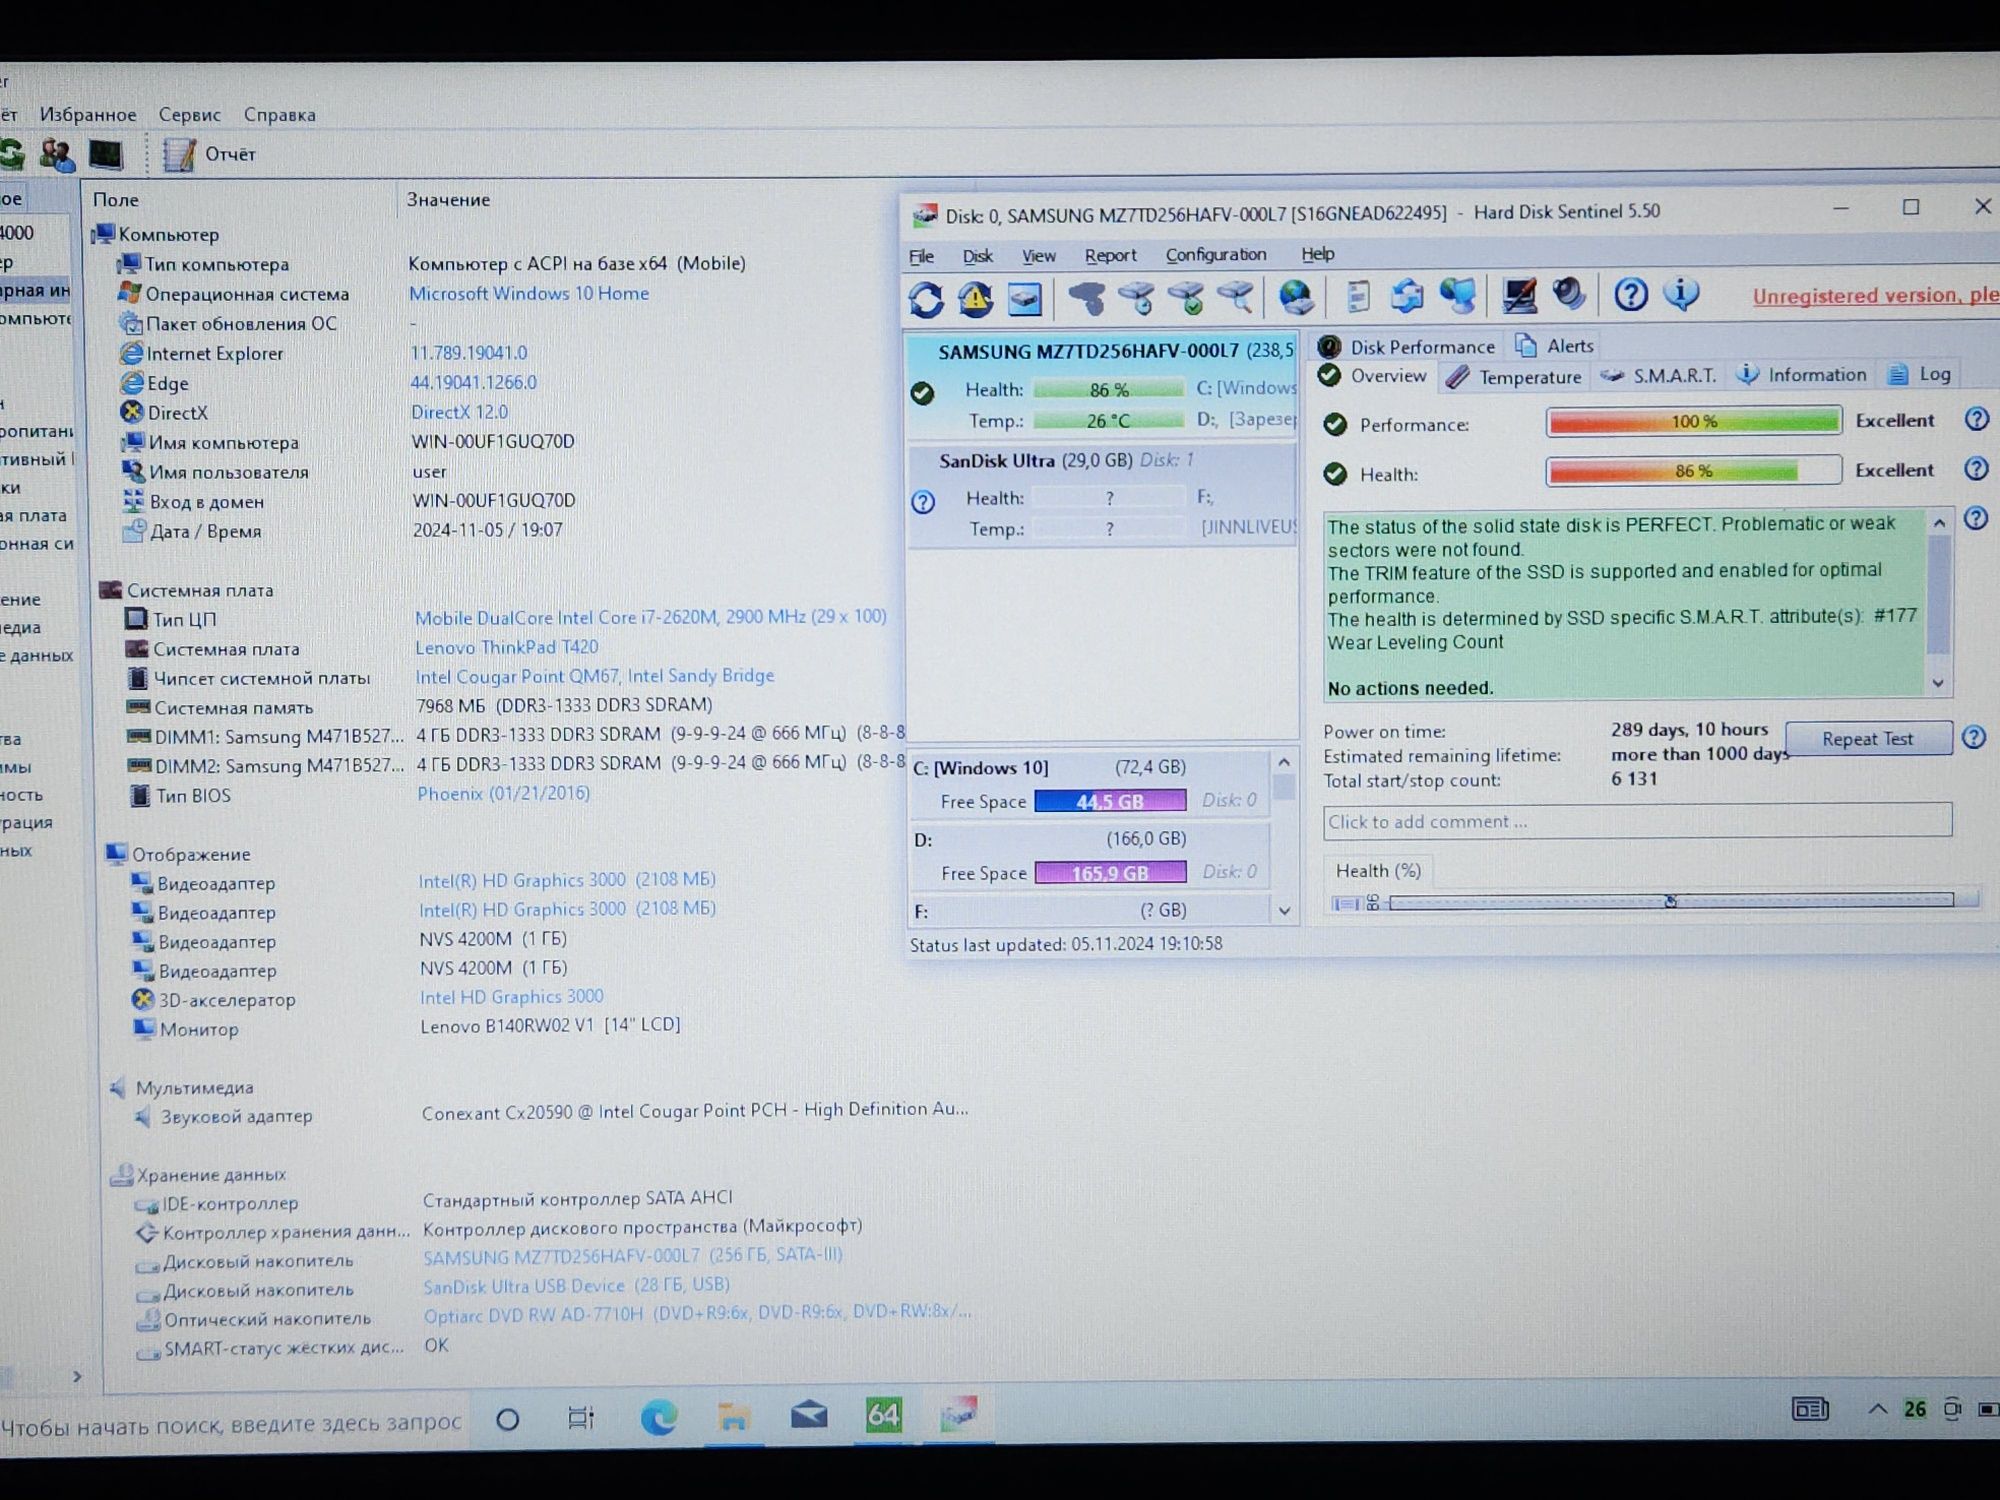Viewport: 2000px width, 1500px height.
Task: Click the help icon beside Health Excellent
Action: click(1976, 468)
